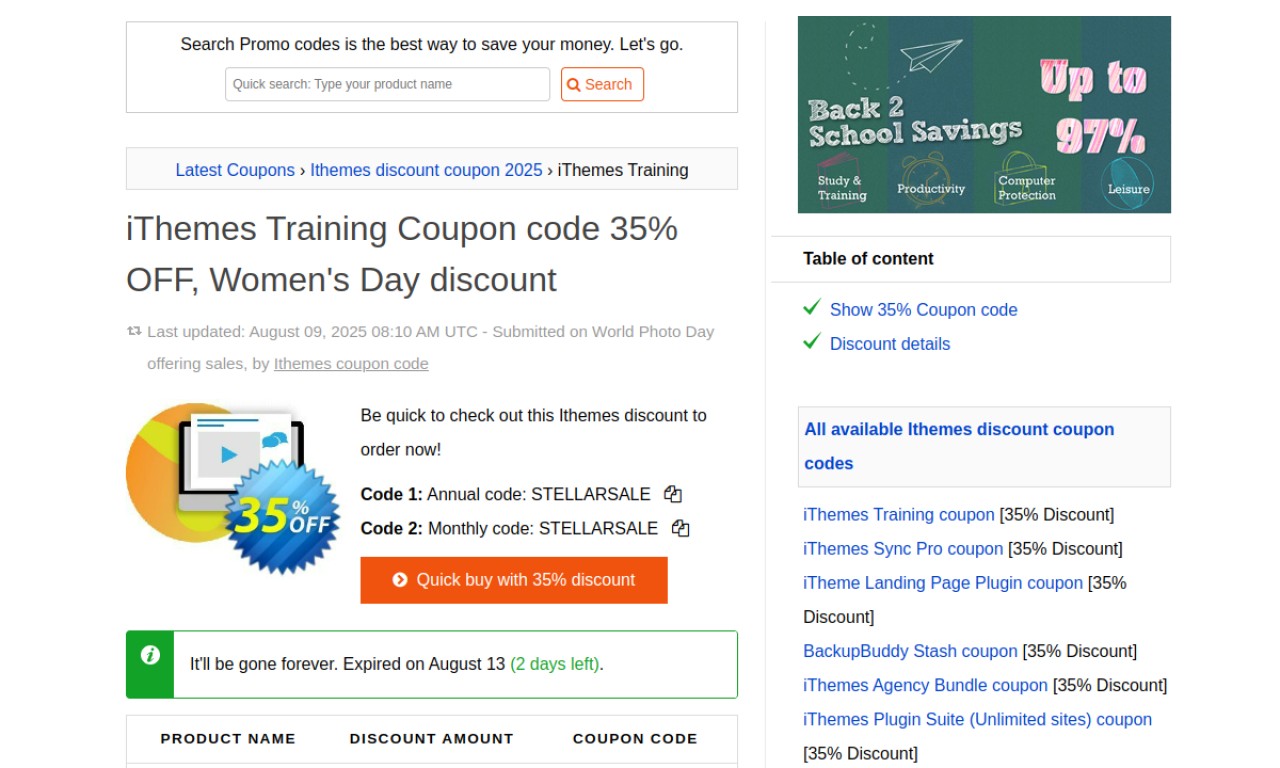Open iThemes Sync Pro coupon link
The image size is (1280, 768).
click(903, 549)
